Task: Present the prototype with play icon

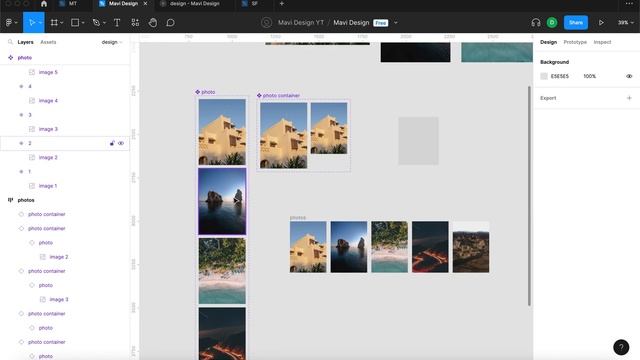Action: tap(601, 23)
